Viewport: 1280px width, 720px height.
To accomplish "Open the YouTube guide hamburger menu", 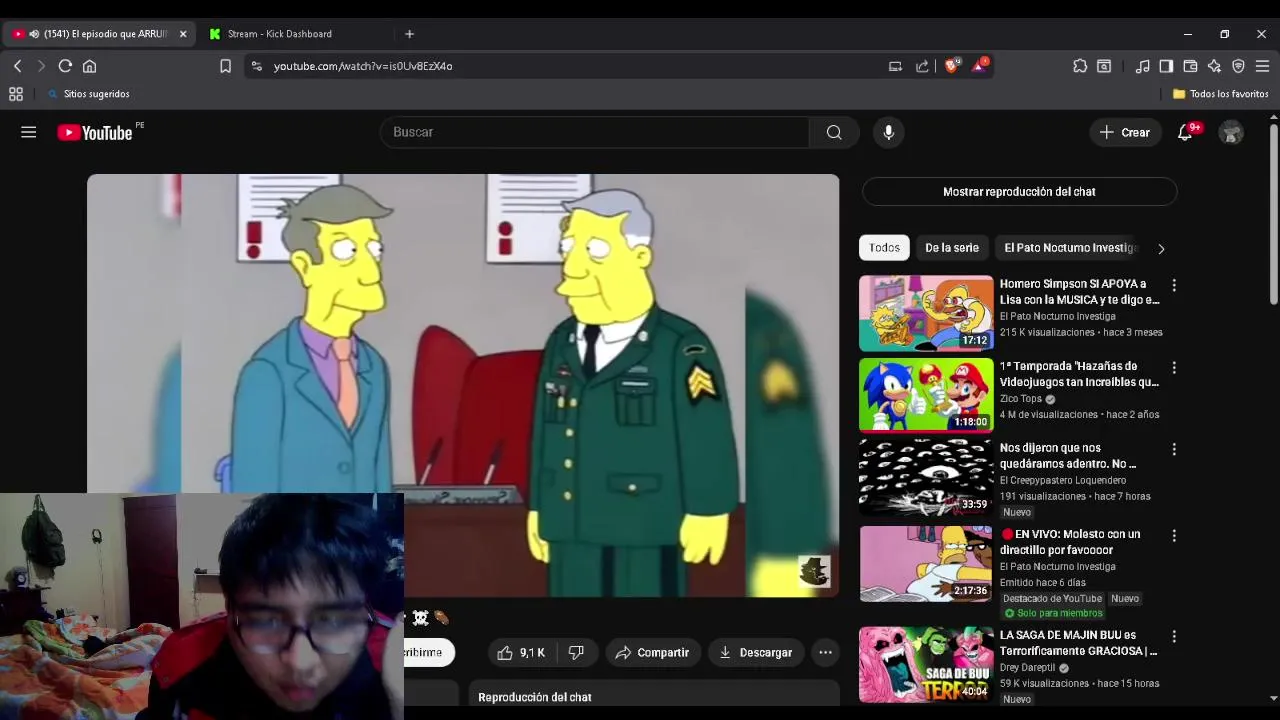I will coord(28,132).
